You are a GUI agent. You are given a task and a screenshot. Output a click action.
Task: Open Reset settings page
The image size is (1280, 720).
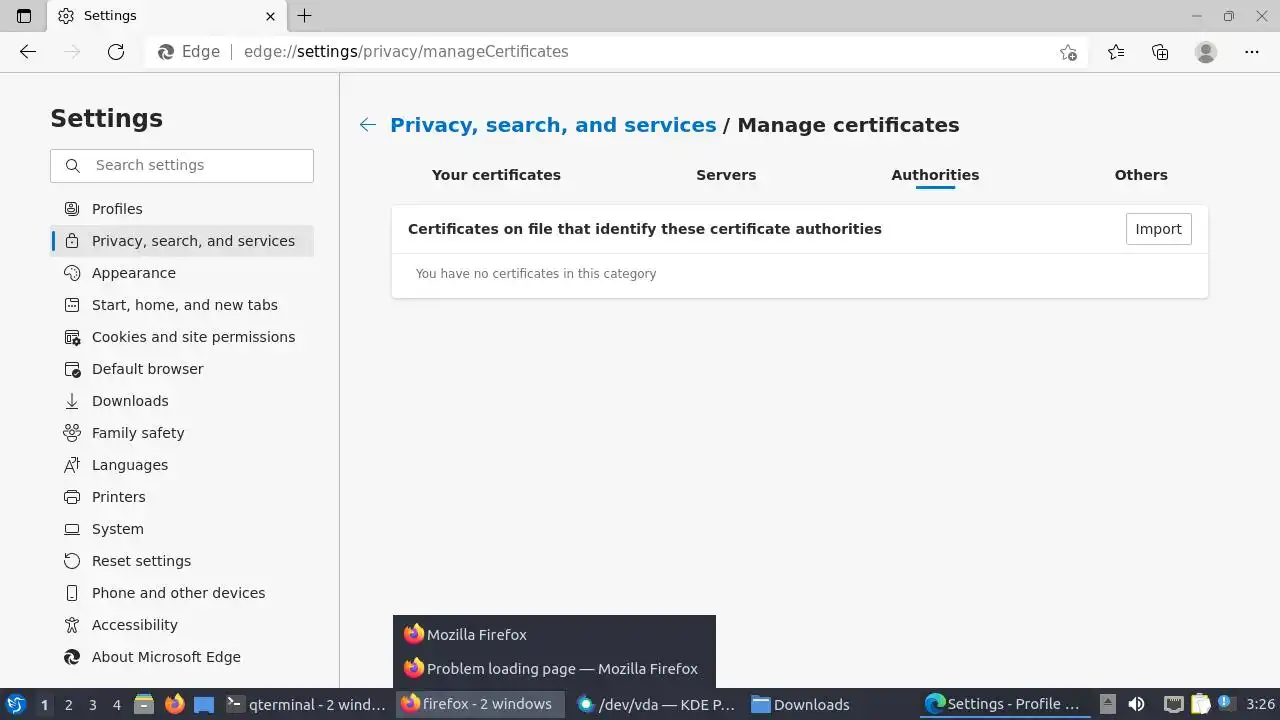pyautogui.click(x=182, y=561)
